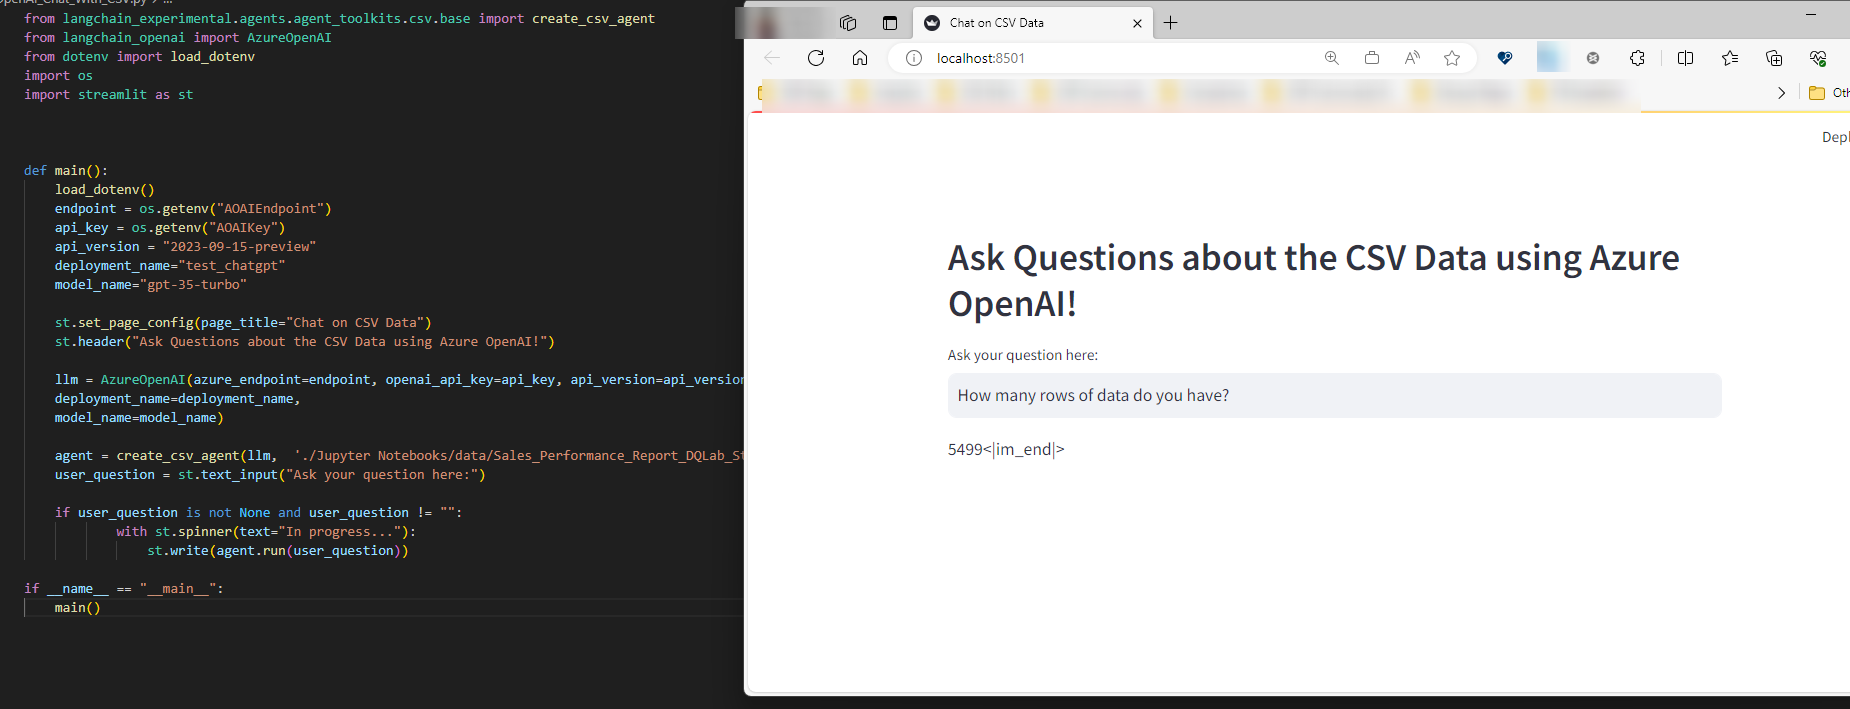Image resolution: width=1850 pixels, height=709 pixels.
Task: Click the api_version assignment line
Action: [x=185, y=247]
